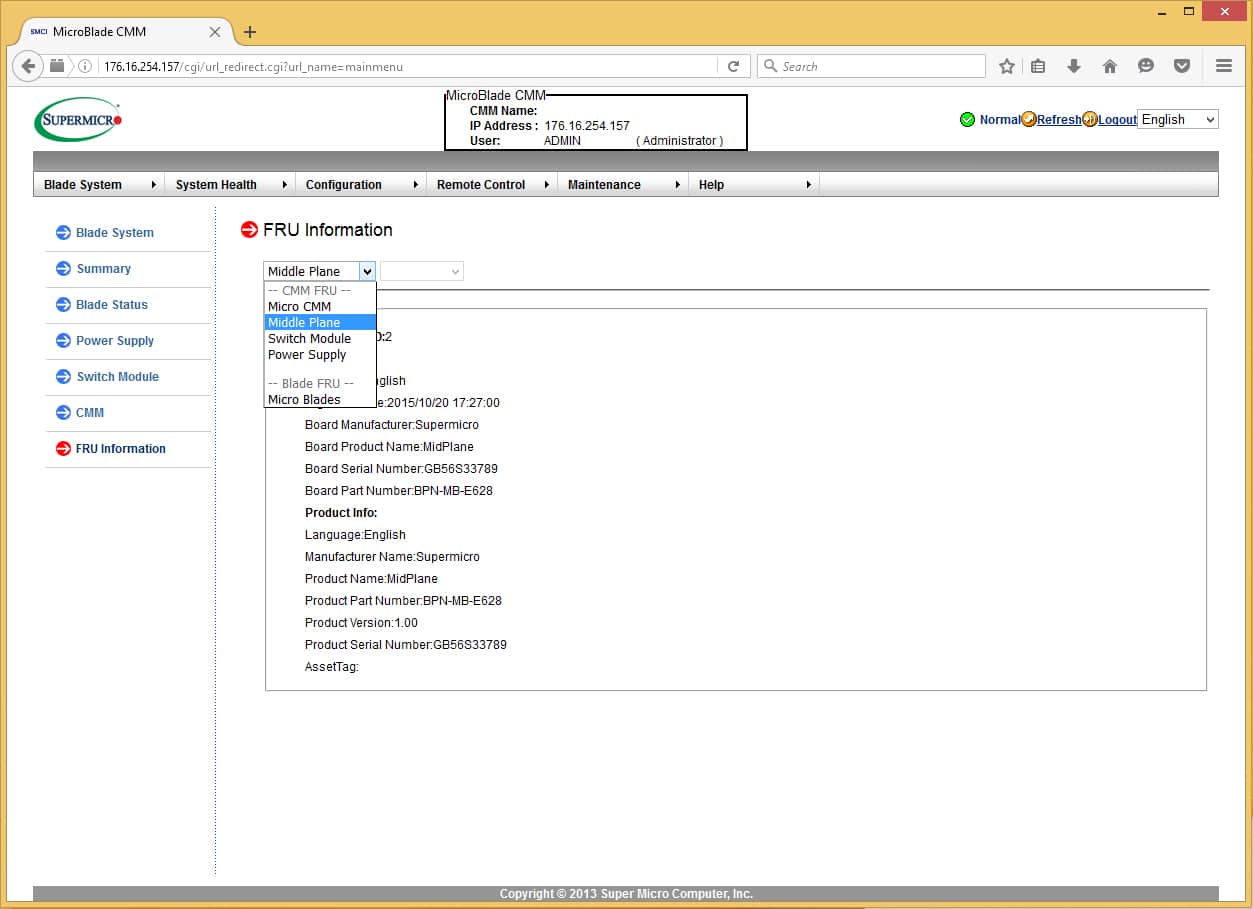Go to the Summary sidebar page
This screenshot has width=1253, height=909.
pos(104,269)
